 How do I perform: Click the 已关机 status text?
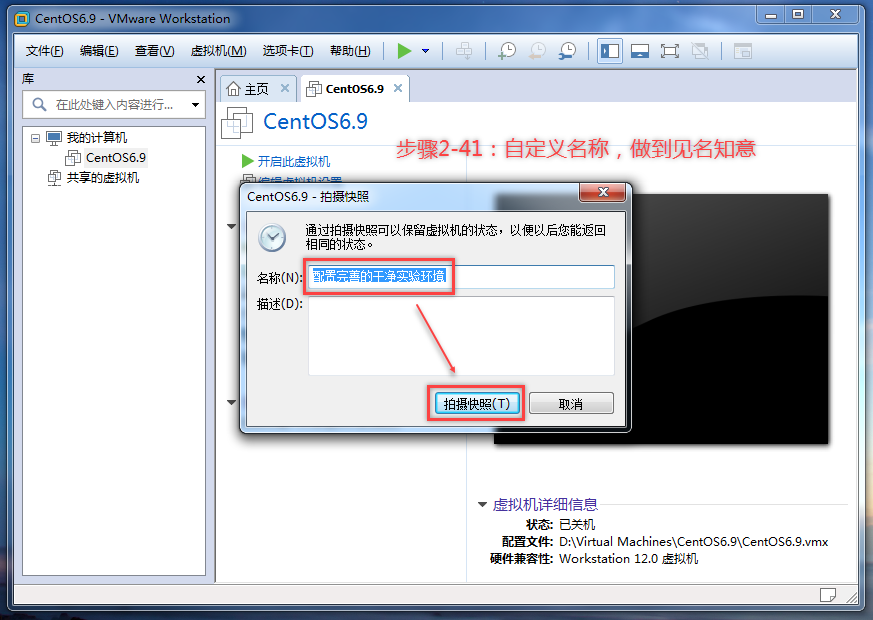[577, 524]
